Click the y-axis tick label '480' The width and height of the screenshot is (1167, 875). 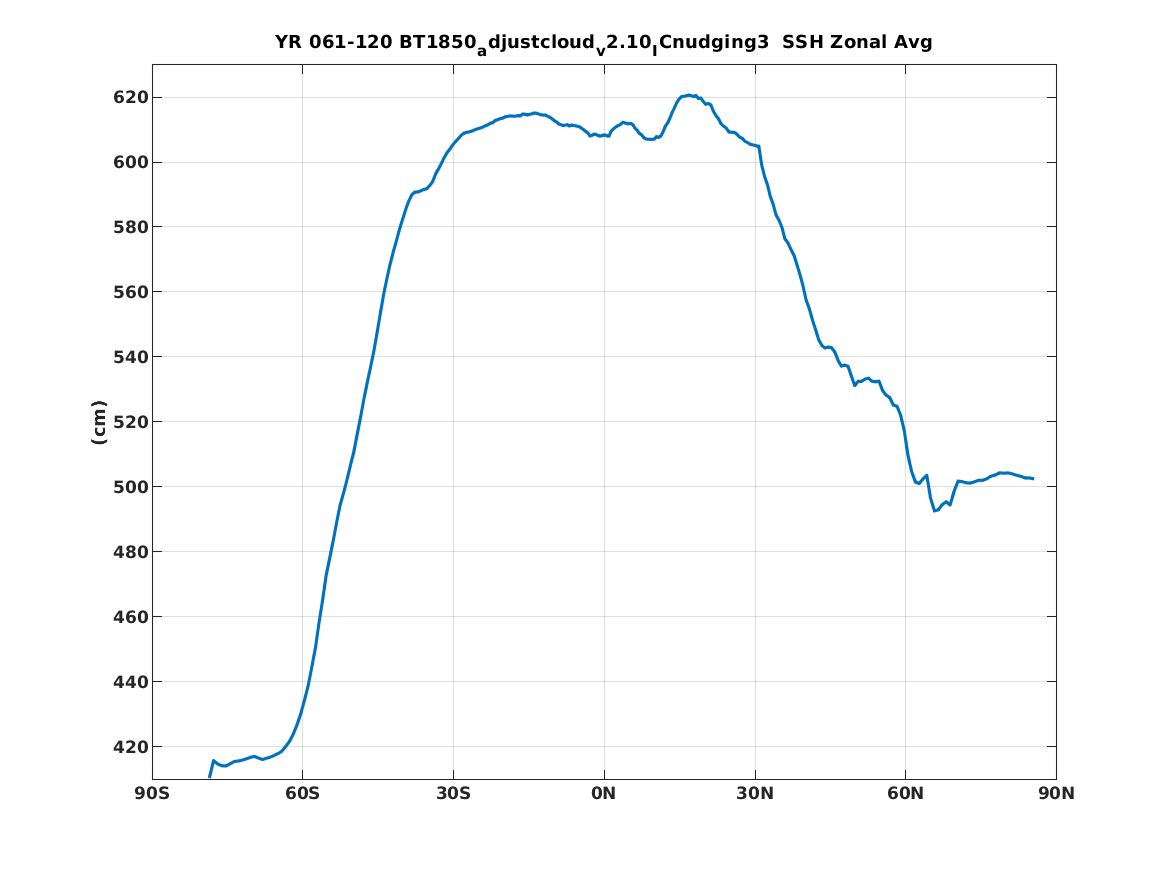click(131, 552)
